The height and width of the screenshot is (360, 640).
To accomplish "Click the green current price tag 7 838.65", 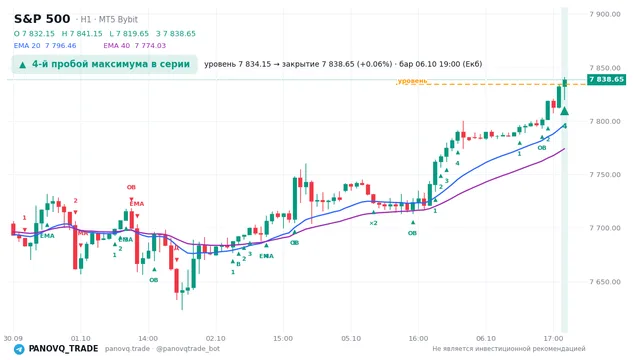I will pyautogui.click(x=606, y=79).
